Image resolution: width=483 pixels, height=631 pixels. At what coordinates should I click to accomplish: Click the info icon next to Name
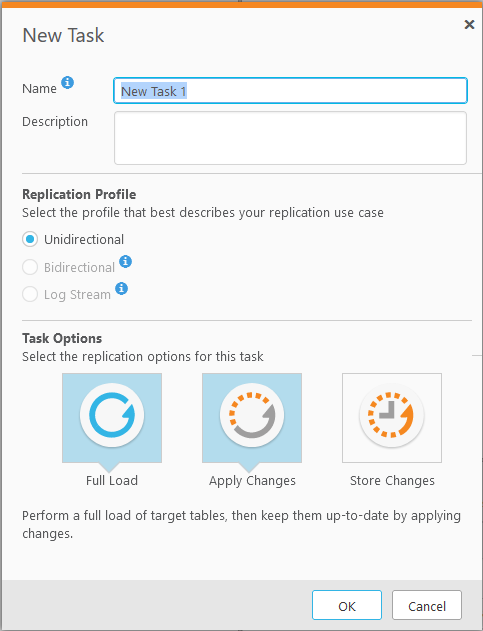(x=67, y=82)
